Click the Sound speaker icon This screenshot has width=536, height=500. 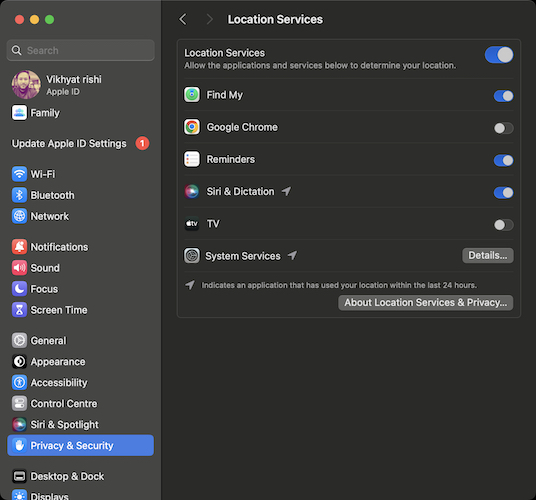tap(19, 268)
